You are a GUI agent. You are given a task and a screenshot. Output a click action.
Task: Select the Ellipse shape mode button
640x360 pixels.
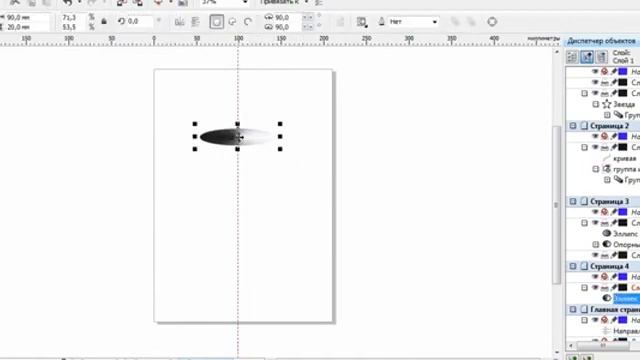[x=216, y=22]
